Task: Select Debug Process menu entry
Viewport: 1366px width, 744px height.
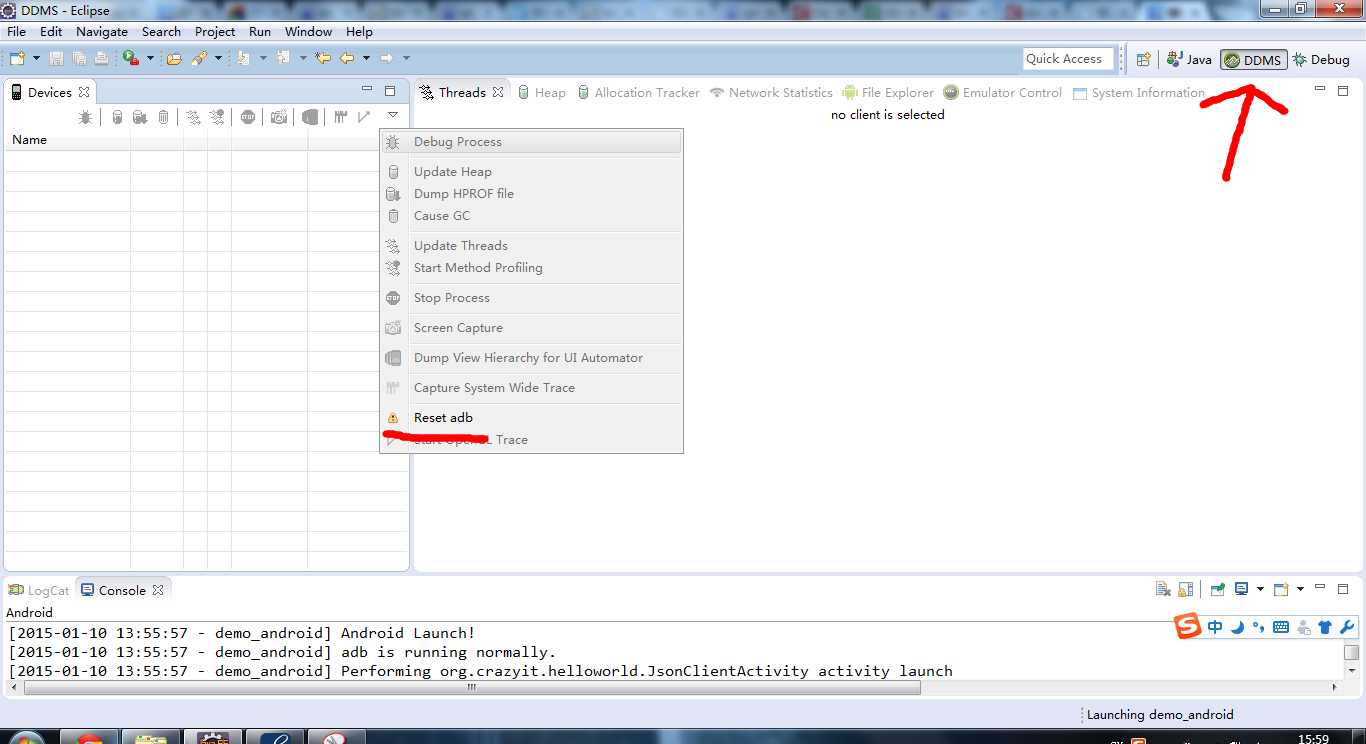Action: click(531, 142)
